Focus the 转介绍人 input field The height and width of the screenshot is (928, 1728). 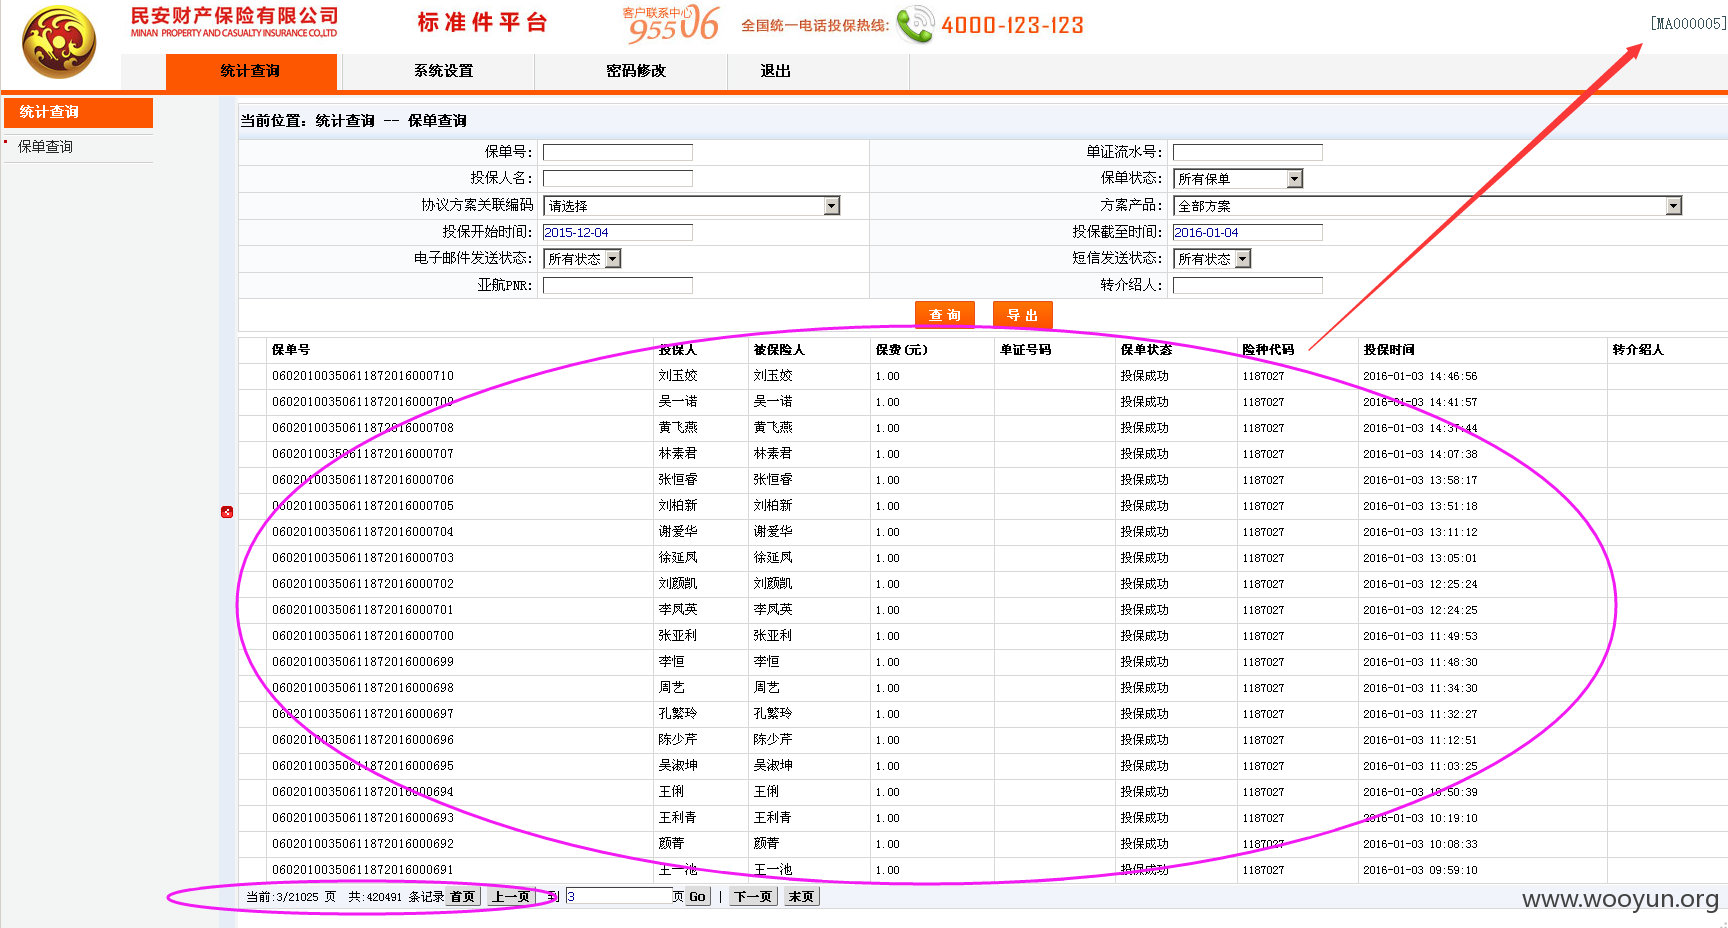(x=1248, y=285)
